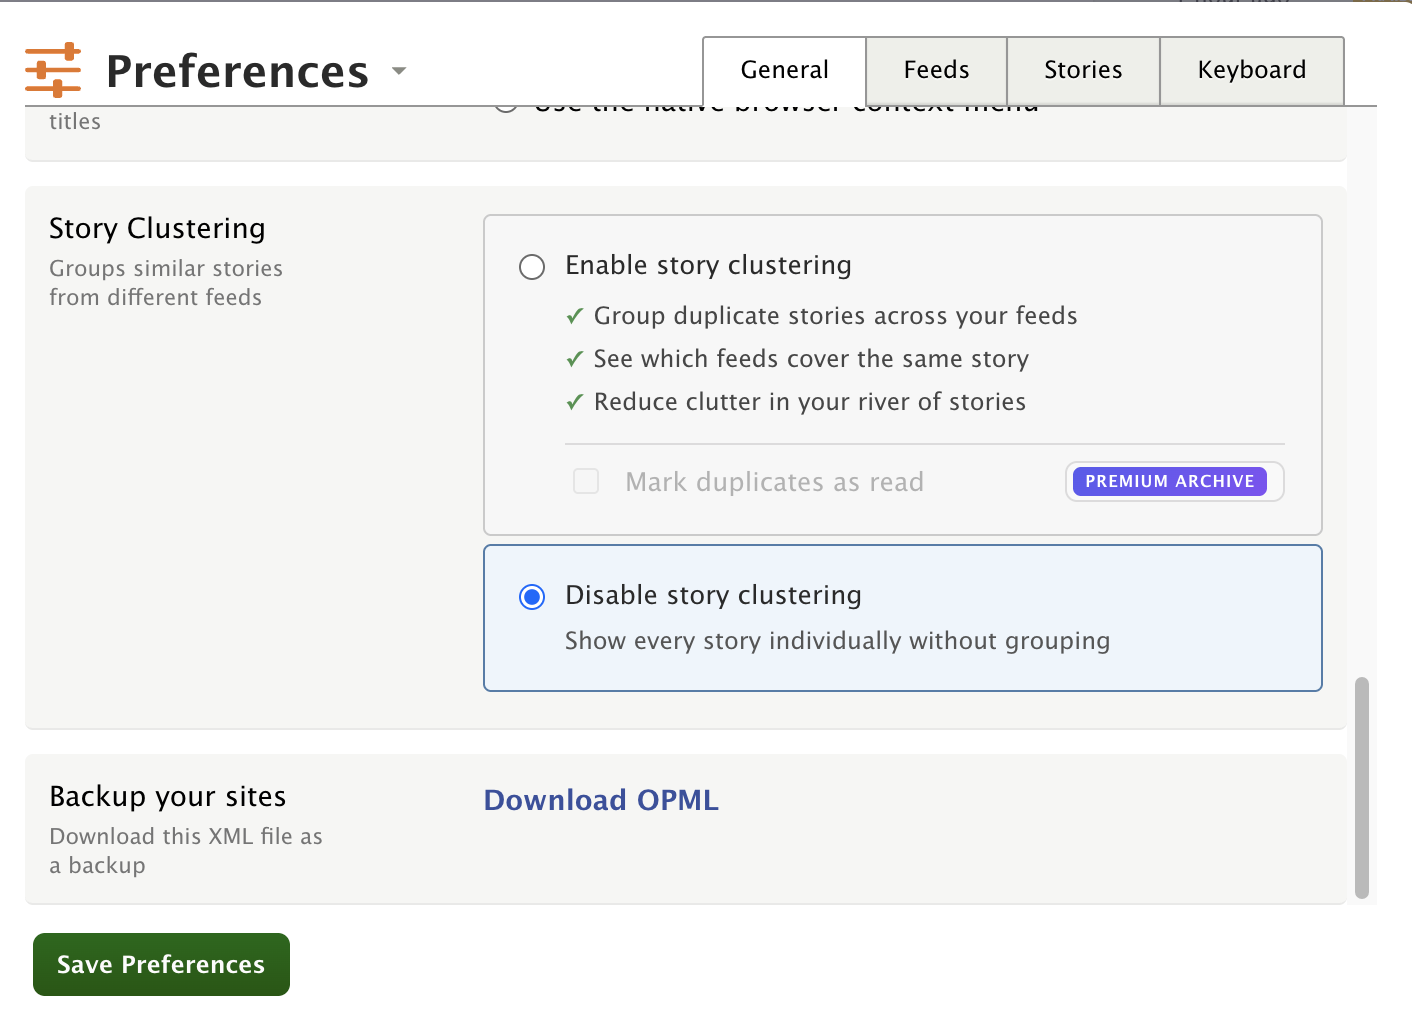
Task: Click the Preferences title text
Action: (x=237, y=72)
